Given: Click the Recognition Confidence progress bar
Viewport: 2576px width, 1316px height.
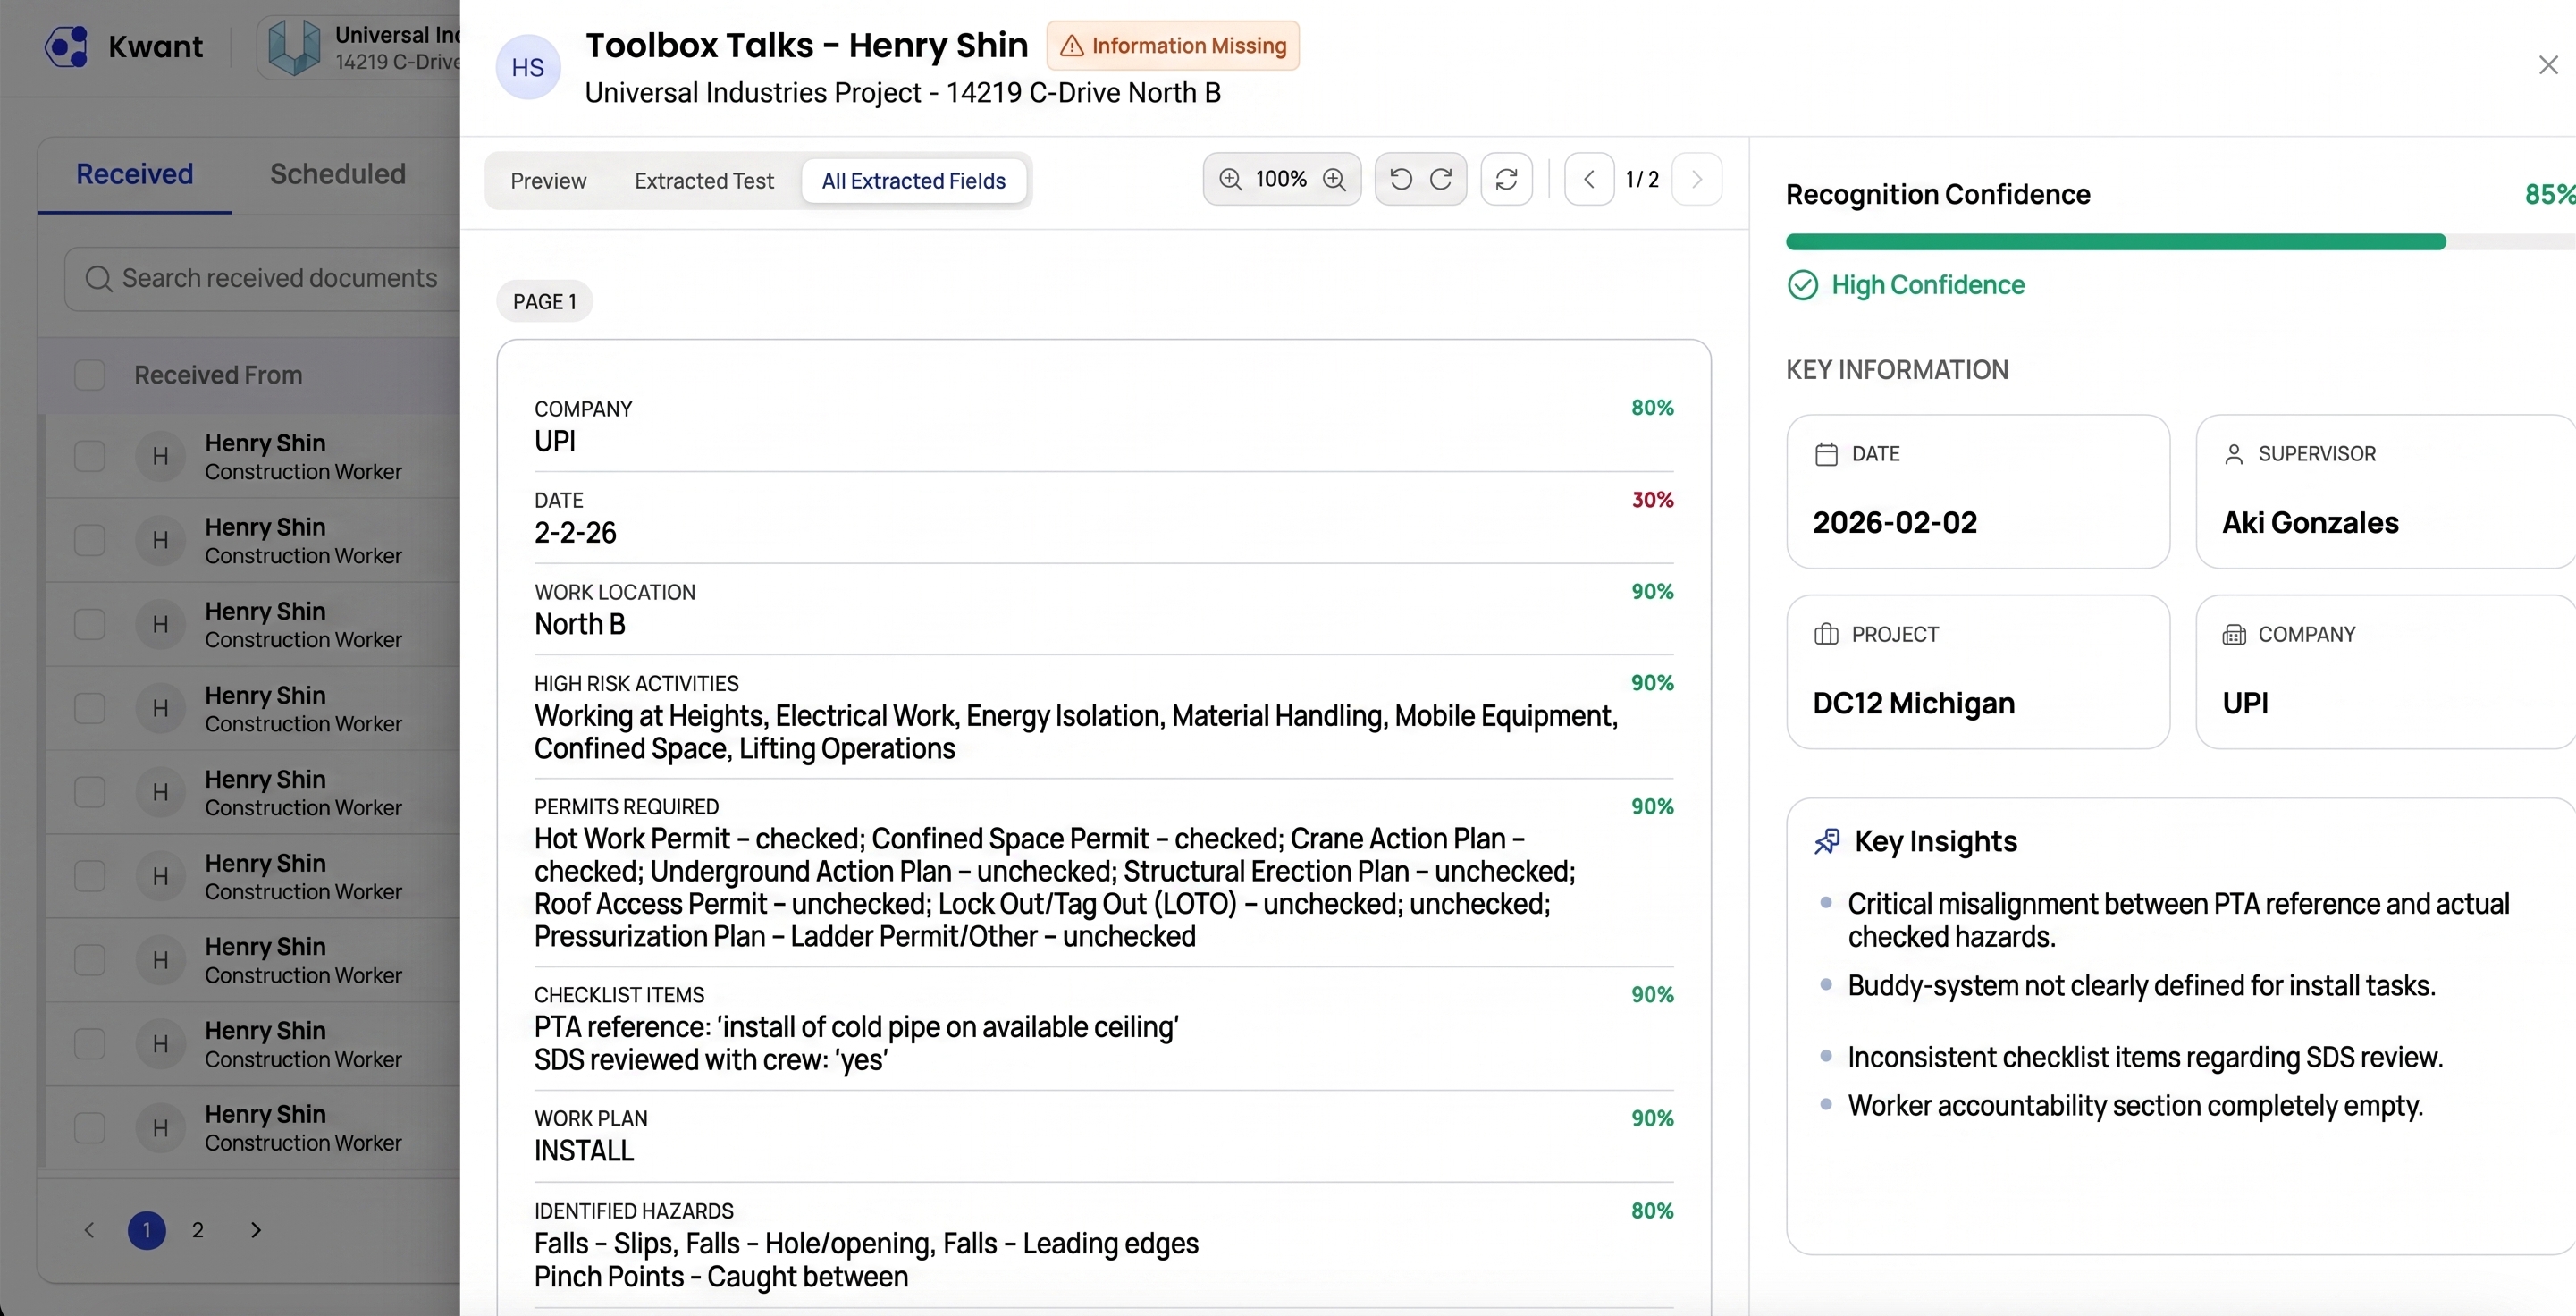Looking at the screenshot, I should (2181, 241).
